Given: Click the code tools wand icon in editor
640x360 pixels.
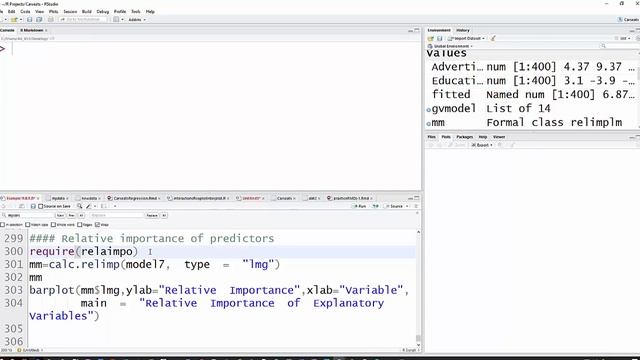Looking at the screenshot, I should pyautogui.click(x=88, y=206).
